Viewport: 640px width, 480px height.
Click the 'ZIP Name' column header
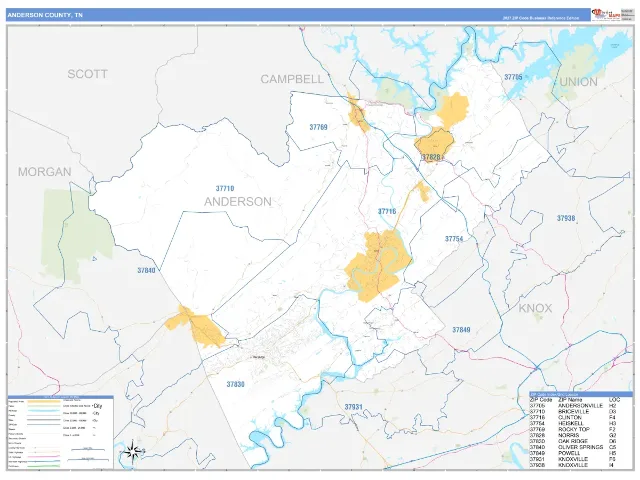pos(570,400)
